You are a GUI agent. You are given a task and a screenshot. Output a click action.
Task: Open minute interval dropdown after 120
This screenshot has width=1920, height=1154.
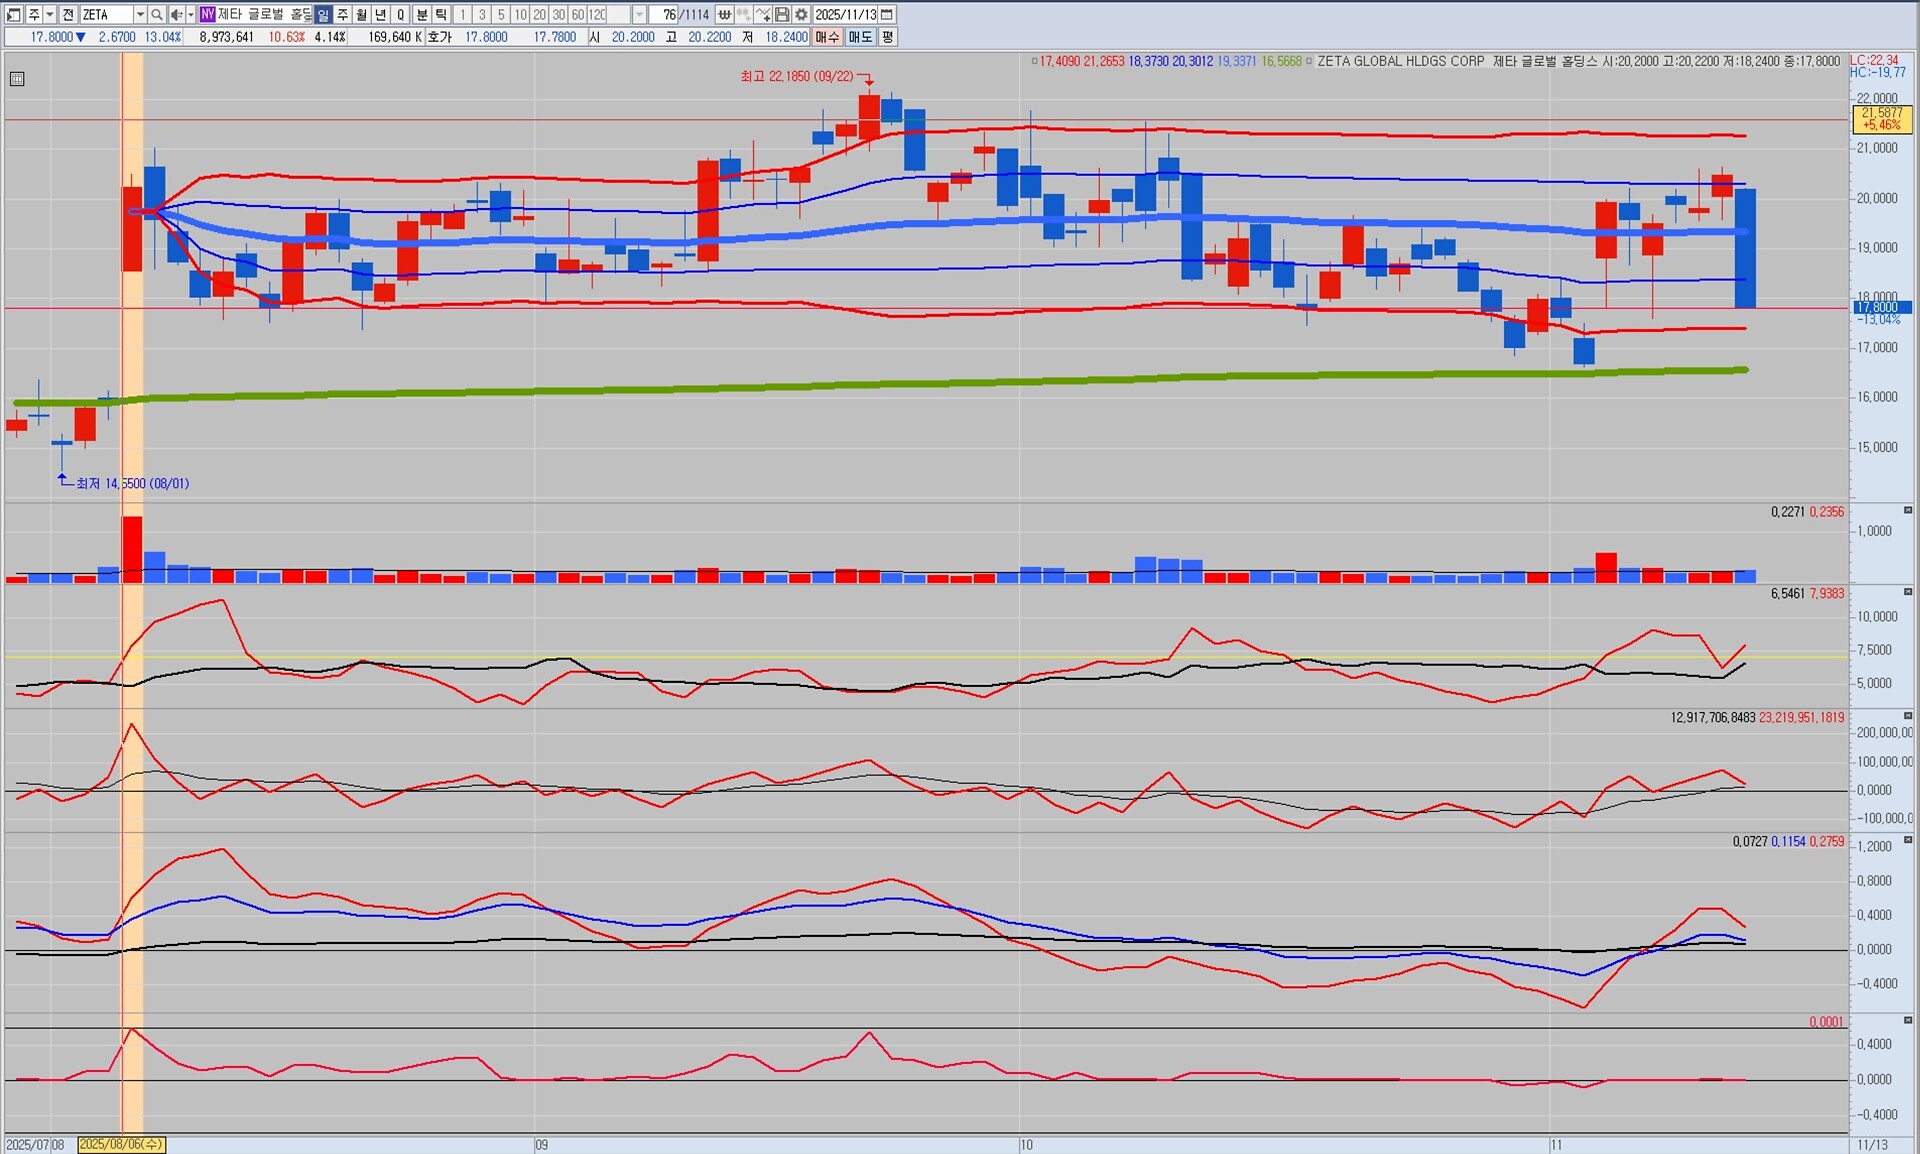[x=639, y=14]
